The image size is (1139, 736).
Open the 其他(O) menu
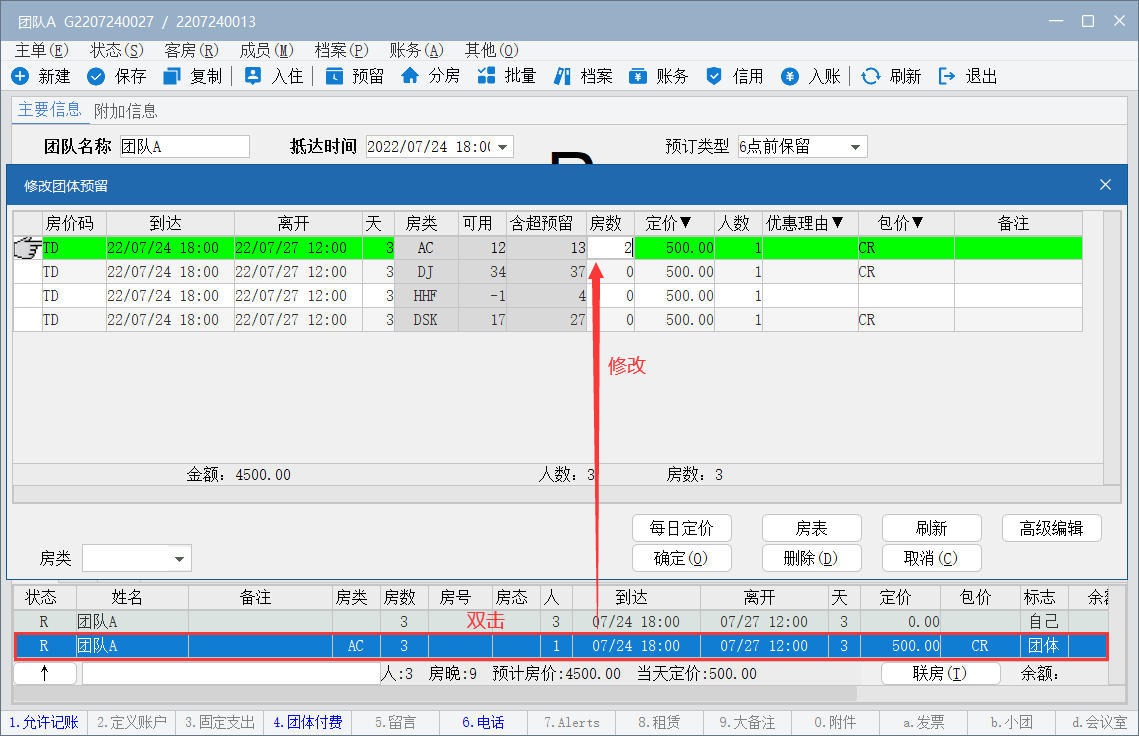click(492, 50)
